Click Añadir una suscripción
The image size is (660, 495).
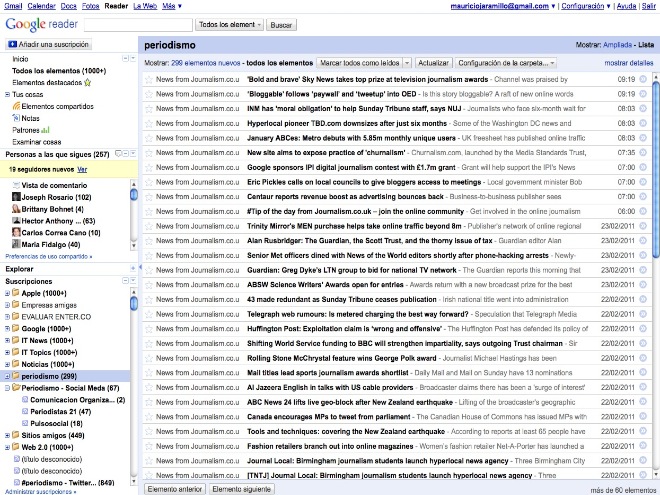(x=48, y=44)
